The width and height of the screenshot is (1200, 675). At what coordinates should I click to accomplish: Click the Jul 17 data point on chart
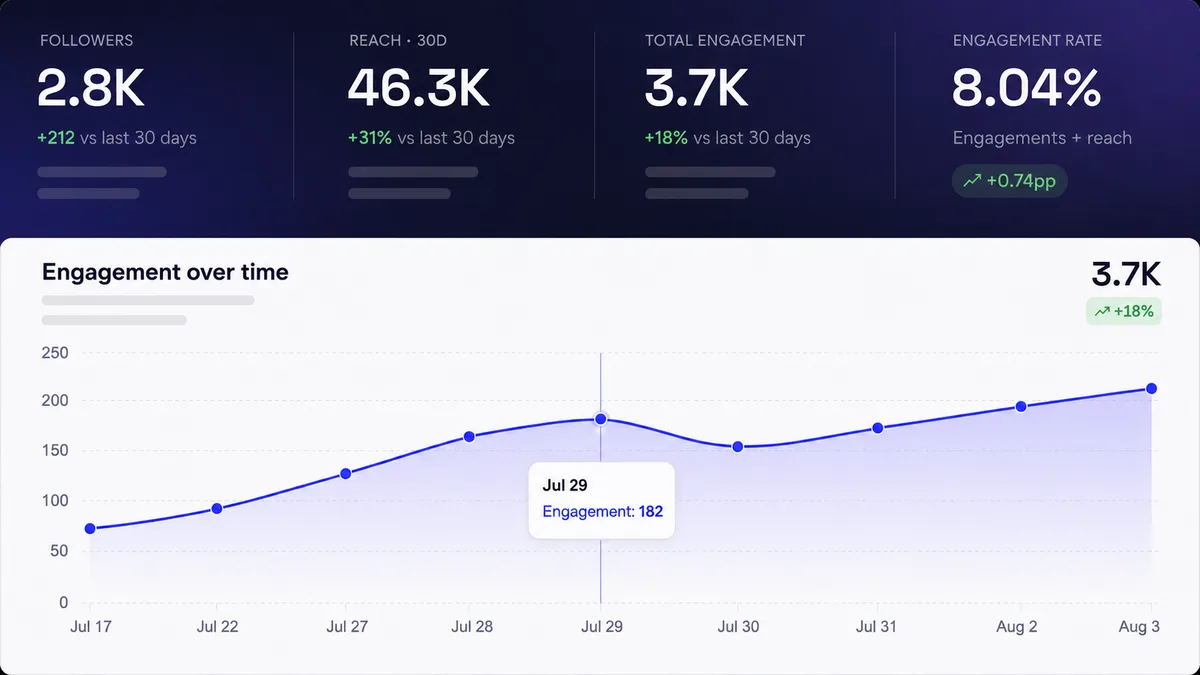[x=90, y=528]
